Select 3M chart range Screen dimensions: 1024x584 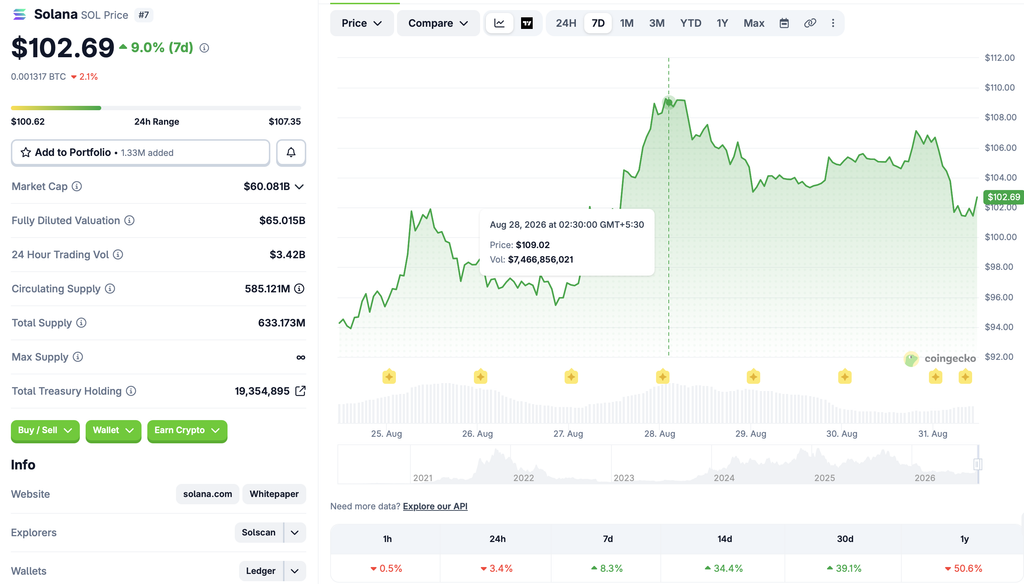[x=657, y=23]
